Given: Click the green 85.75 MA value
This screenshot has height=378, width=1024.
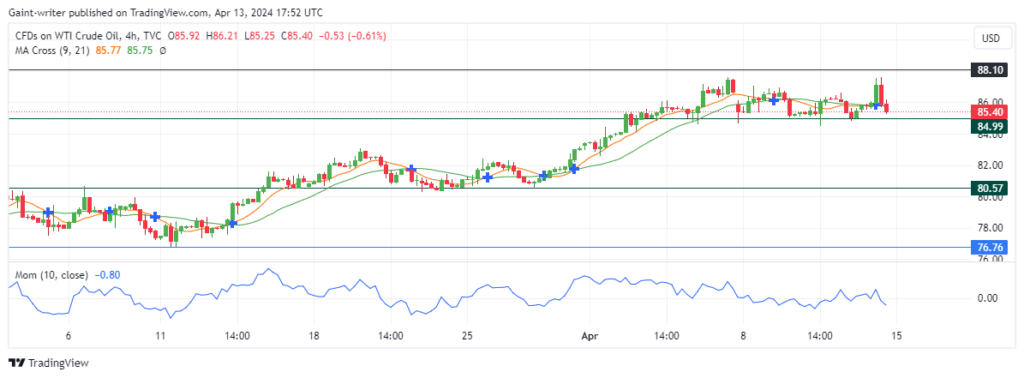Looking at the screenshot, I should tap(141, 50).
